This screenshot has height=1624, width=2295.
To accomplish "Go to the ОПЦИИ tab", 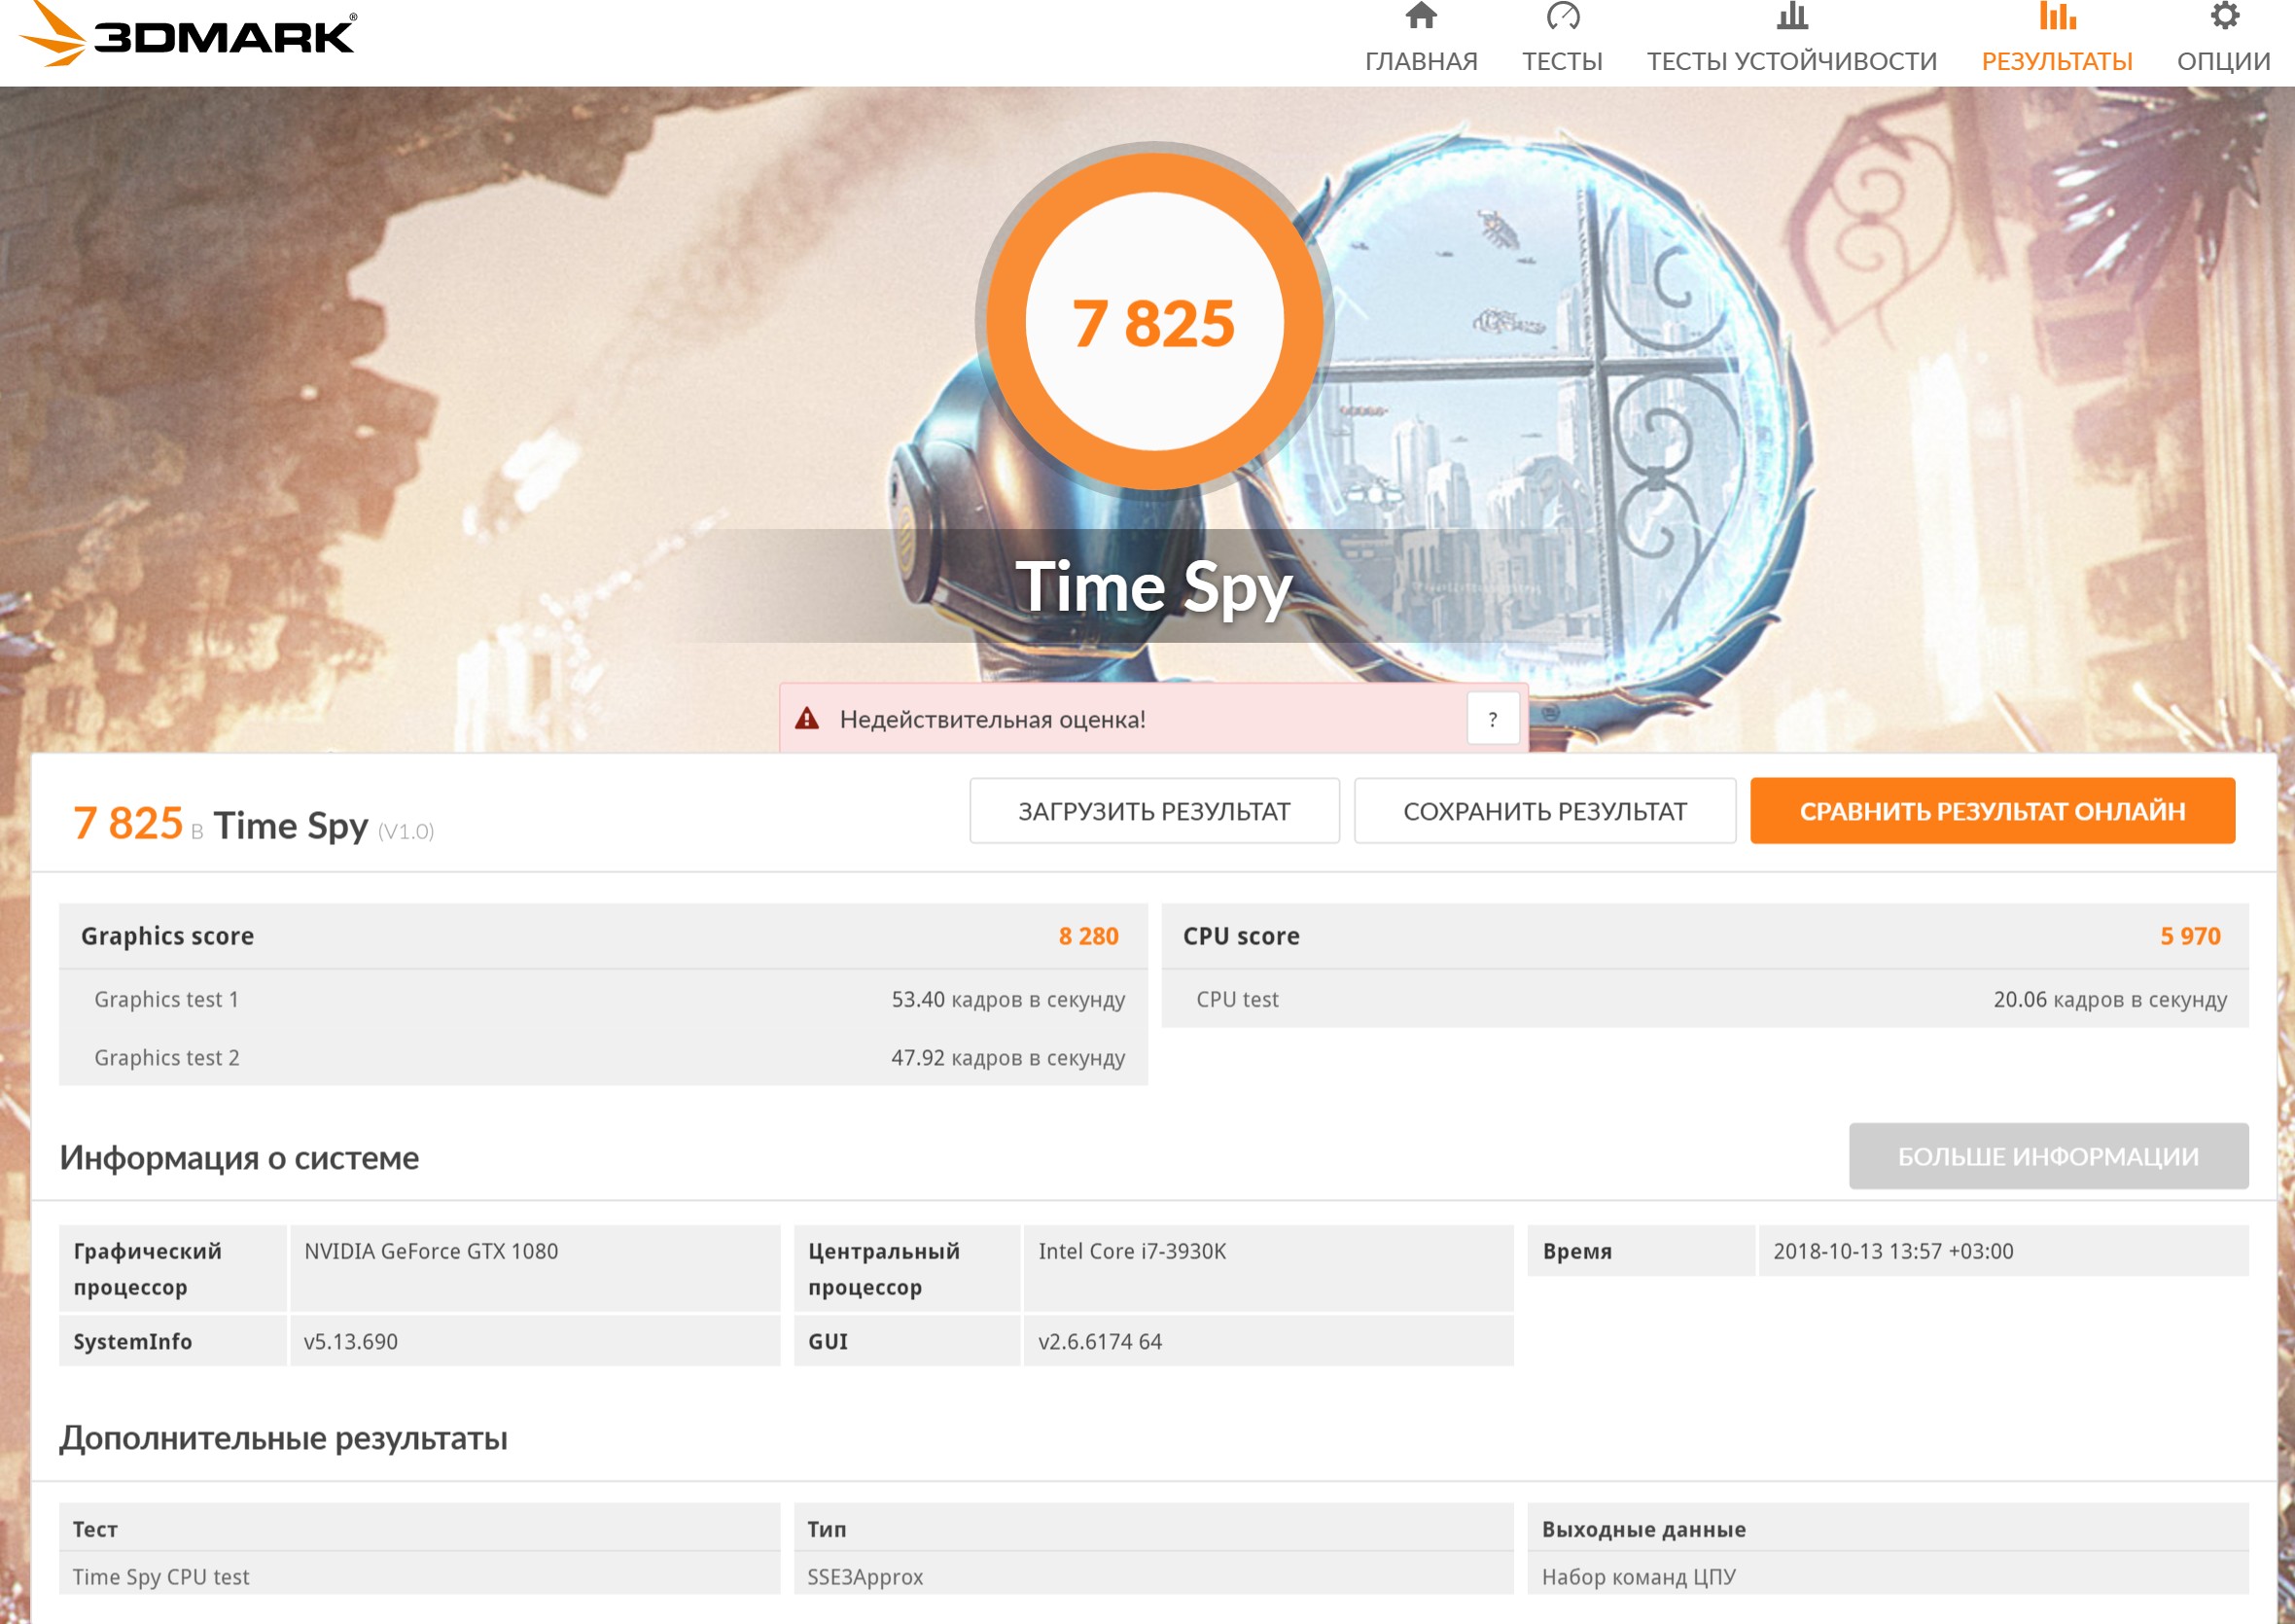I will tap(2223, 61).
